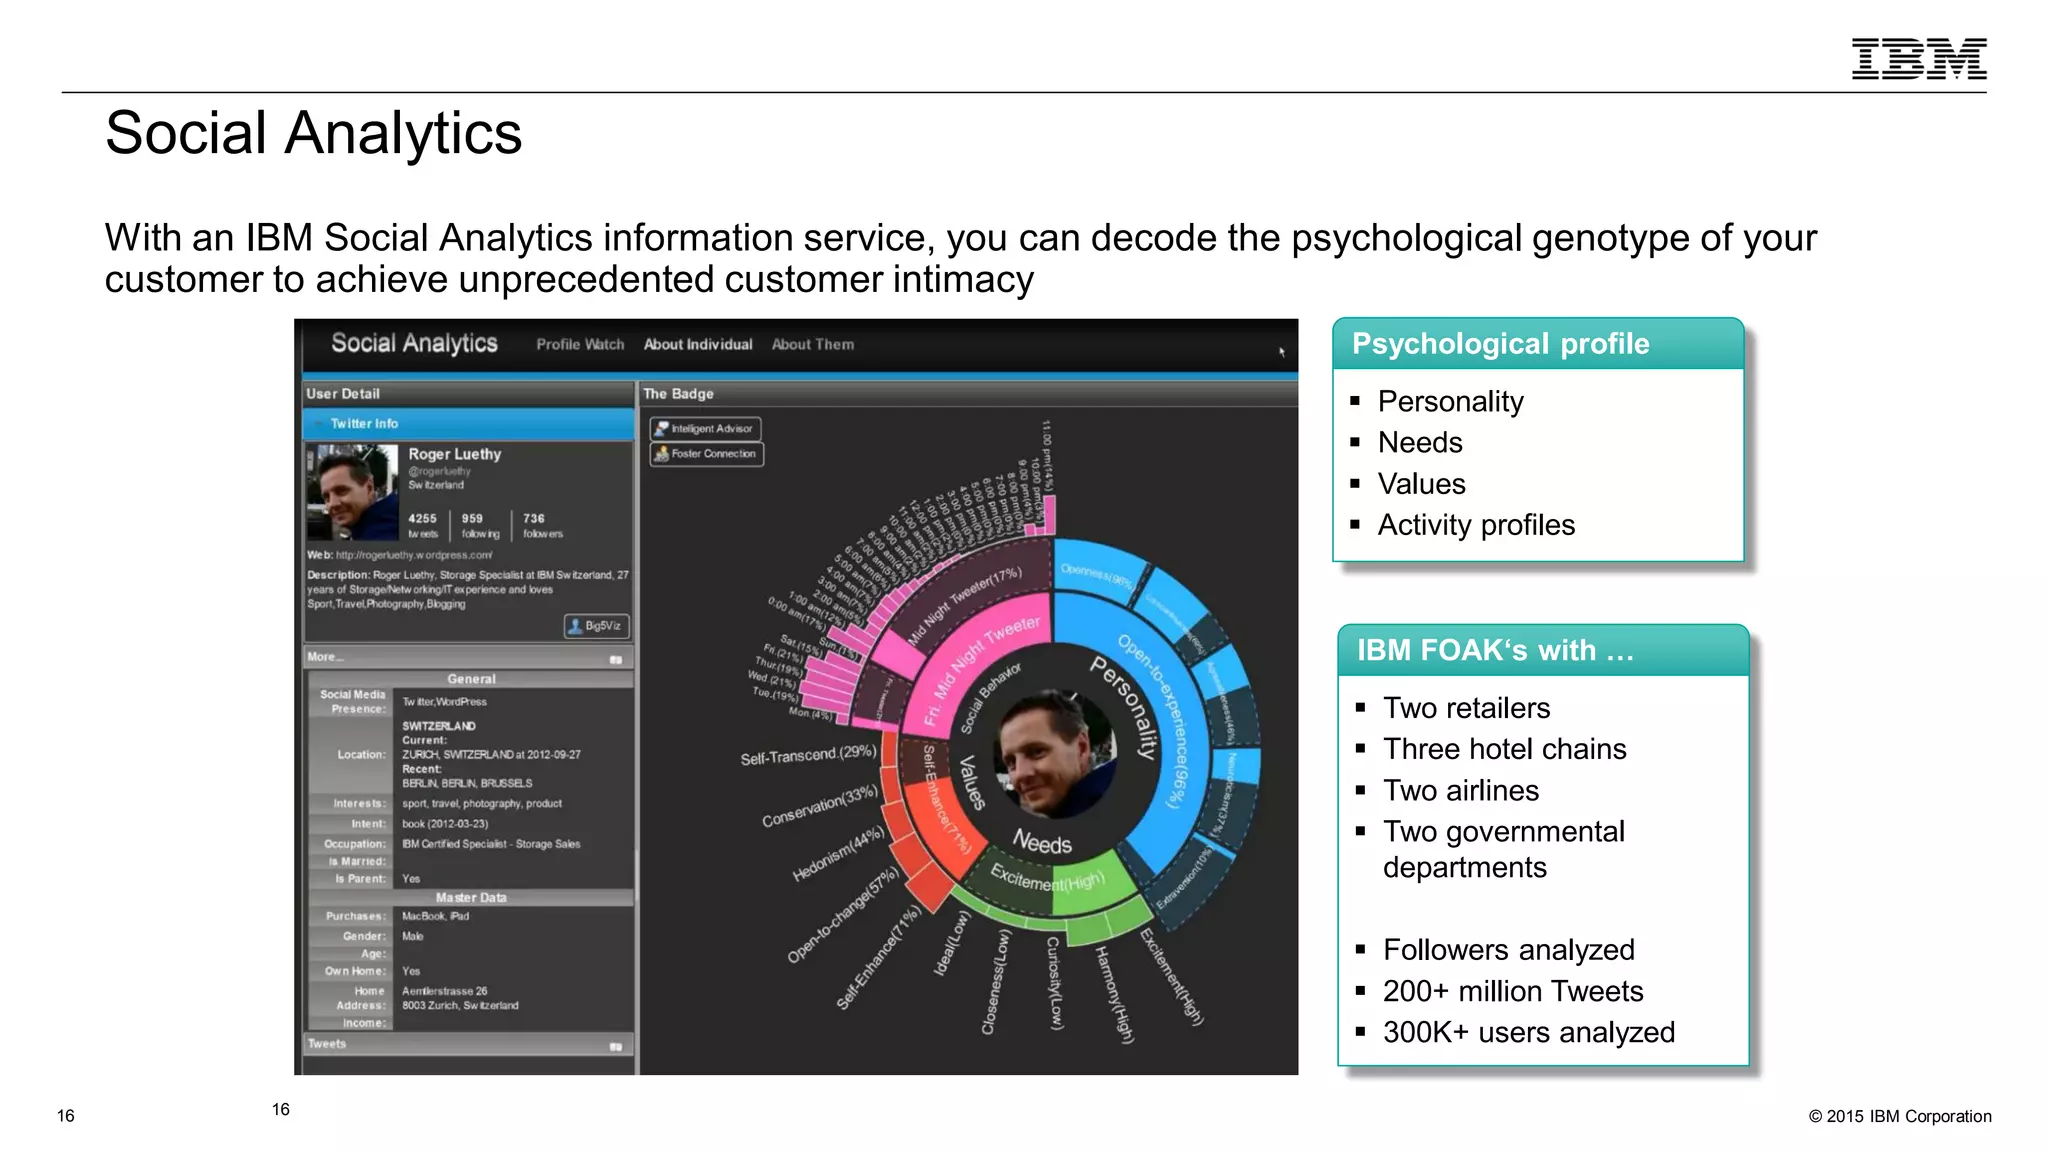Click the Tue.(19%) weekday bar label
The height and width of the screenshot is (1152, 2048).
(x=775, y=694)
